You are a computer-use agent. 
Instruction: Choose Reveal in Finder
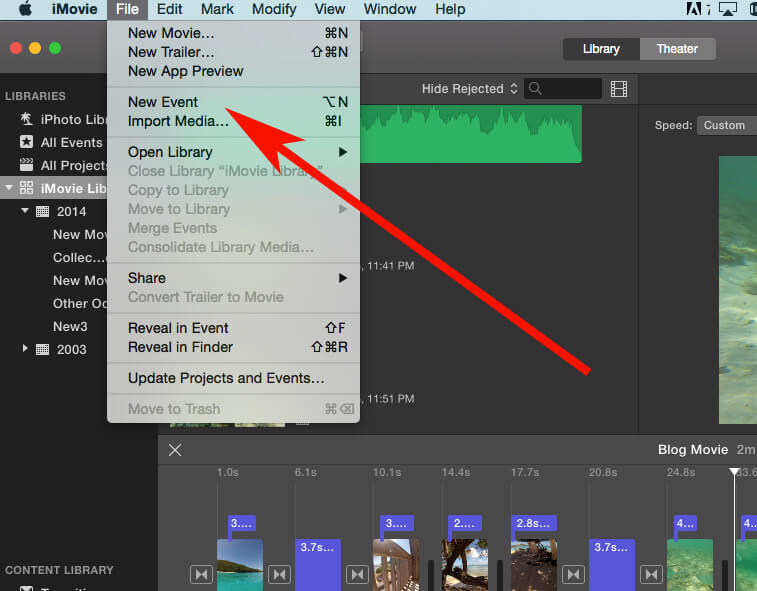tap(234, 347)
